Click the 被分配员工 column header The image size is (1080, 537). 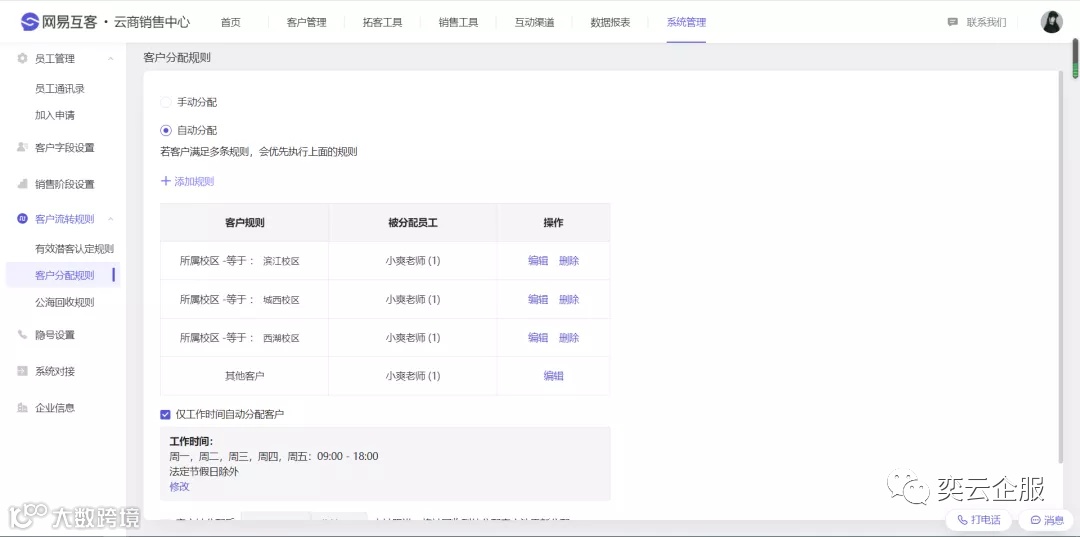tap(413, 222)
